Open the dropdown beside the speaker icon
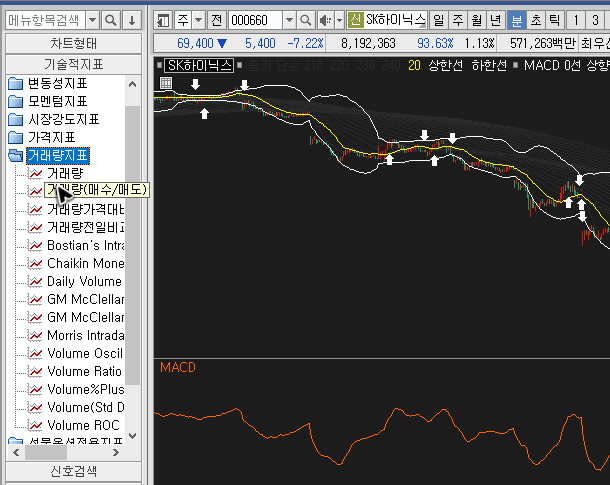This screenshot has height=485, width=610. click(x=340, y=20)
